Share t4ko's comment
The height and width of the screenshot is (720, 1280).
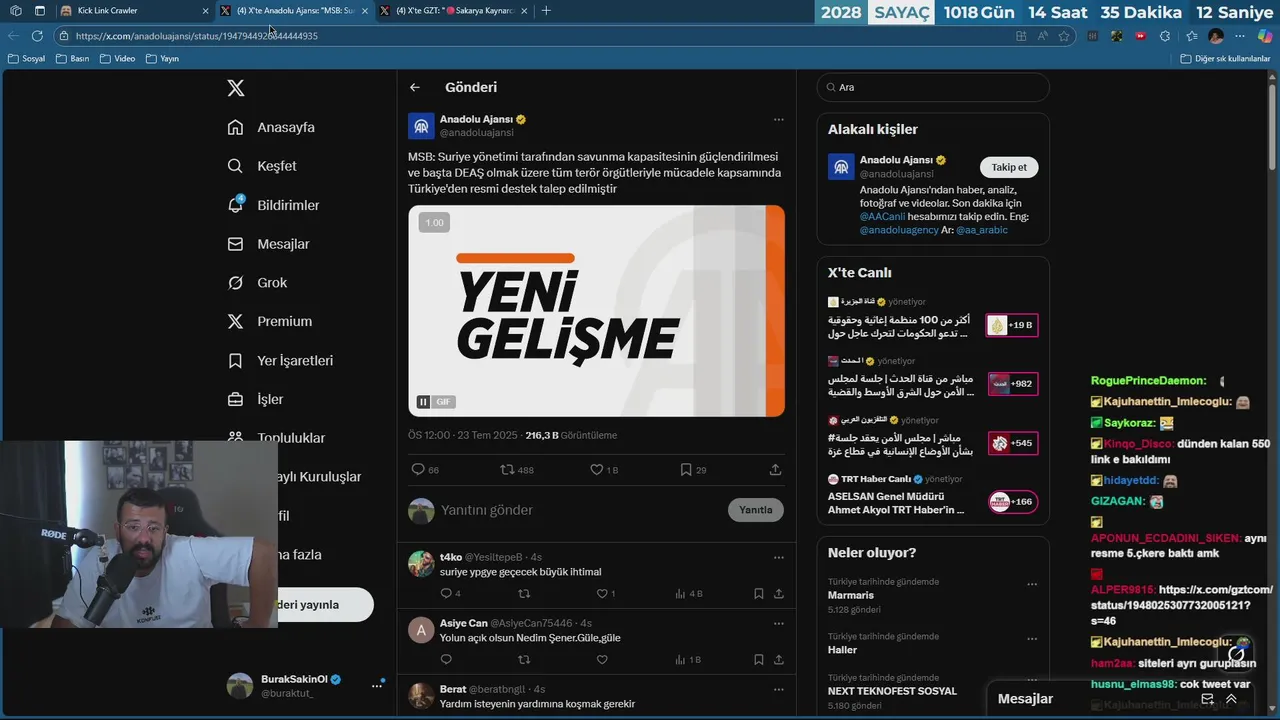pyautogui.click(x=779, y=593)
